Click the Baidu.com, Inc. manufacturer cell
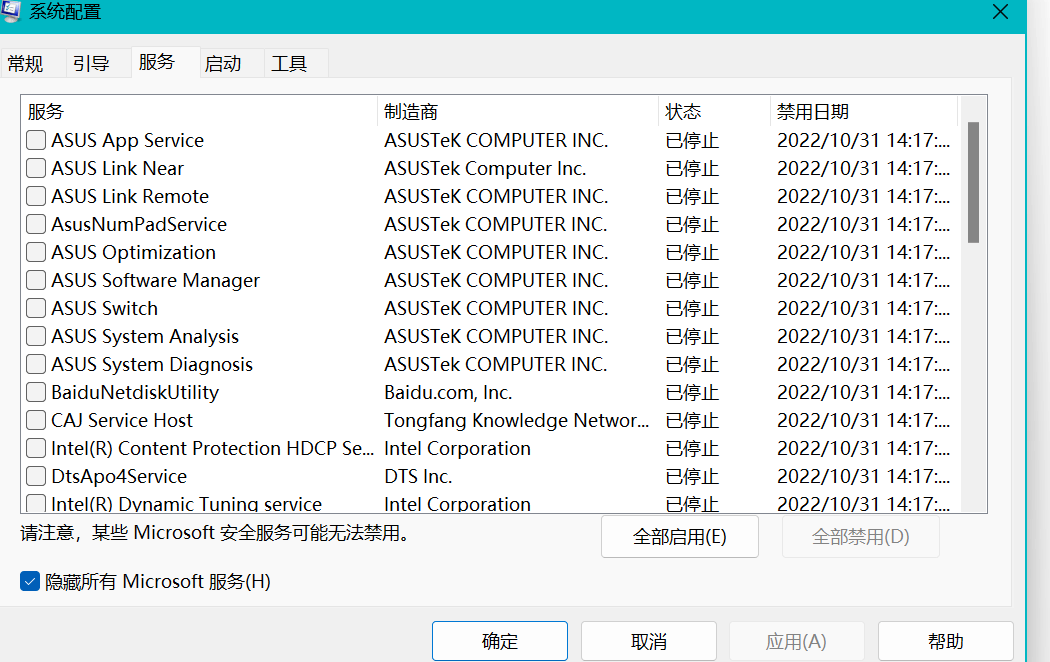 pyautogui.click(x=448, y=392)
